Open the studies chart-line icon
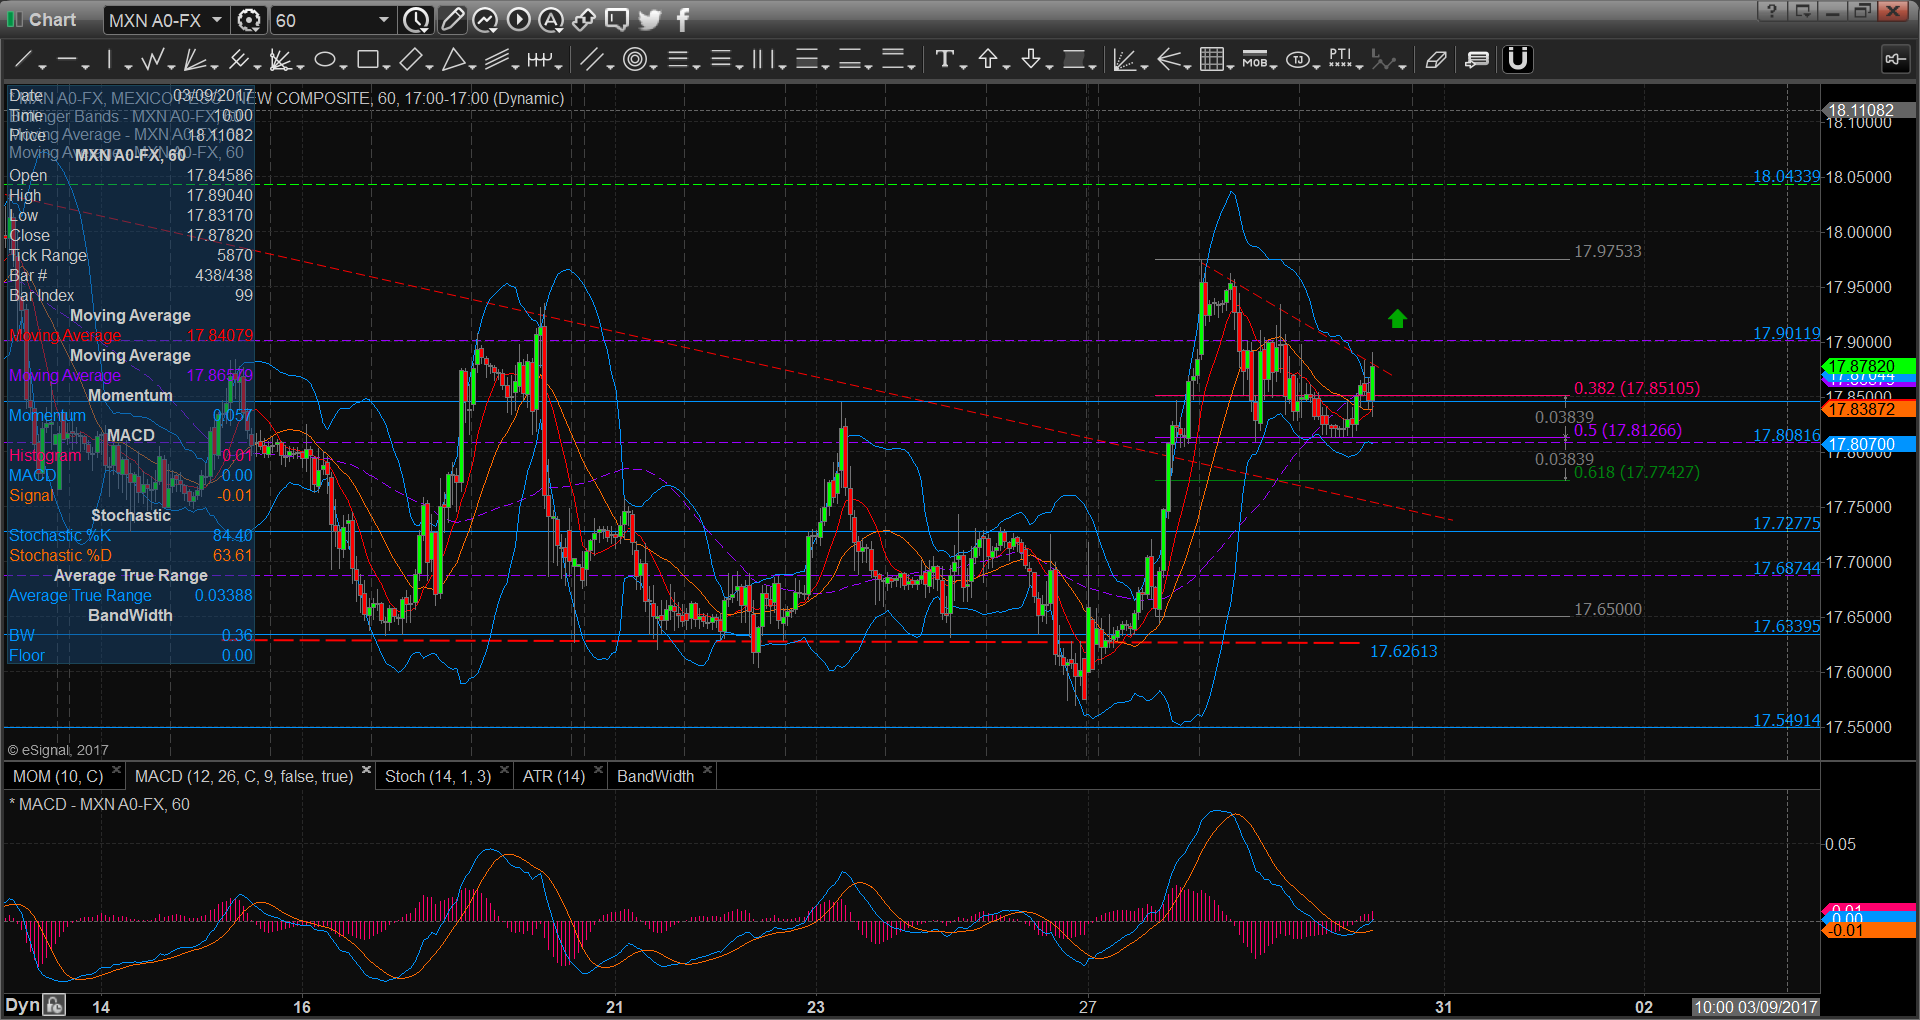This screenshot has height=1020, width=1920. [x=485, y=19]
